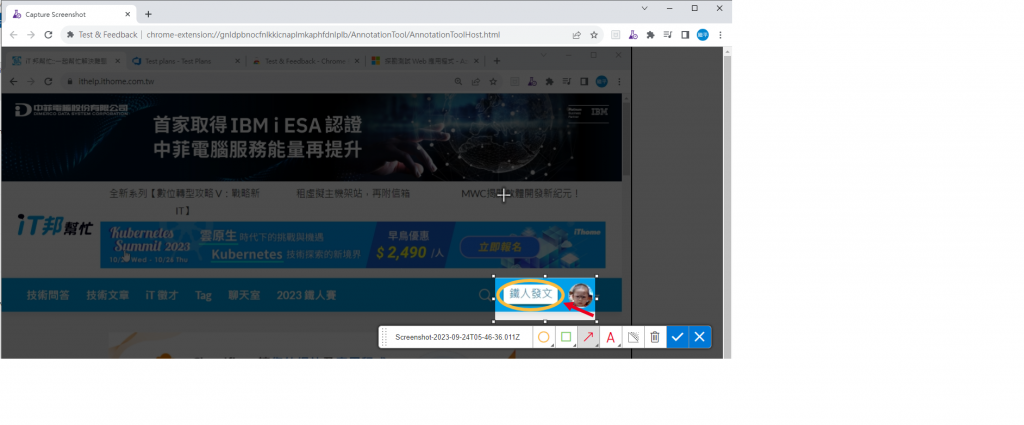The height and width of the screenshot is (425, 1024).
Task: Click the share page icon in address bar
Action: (577, 35)
